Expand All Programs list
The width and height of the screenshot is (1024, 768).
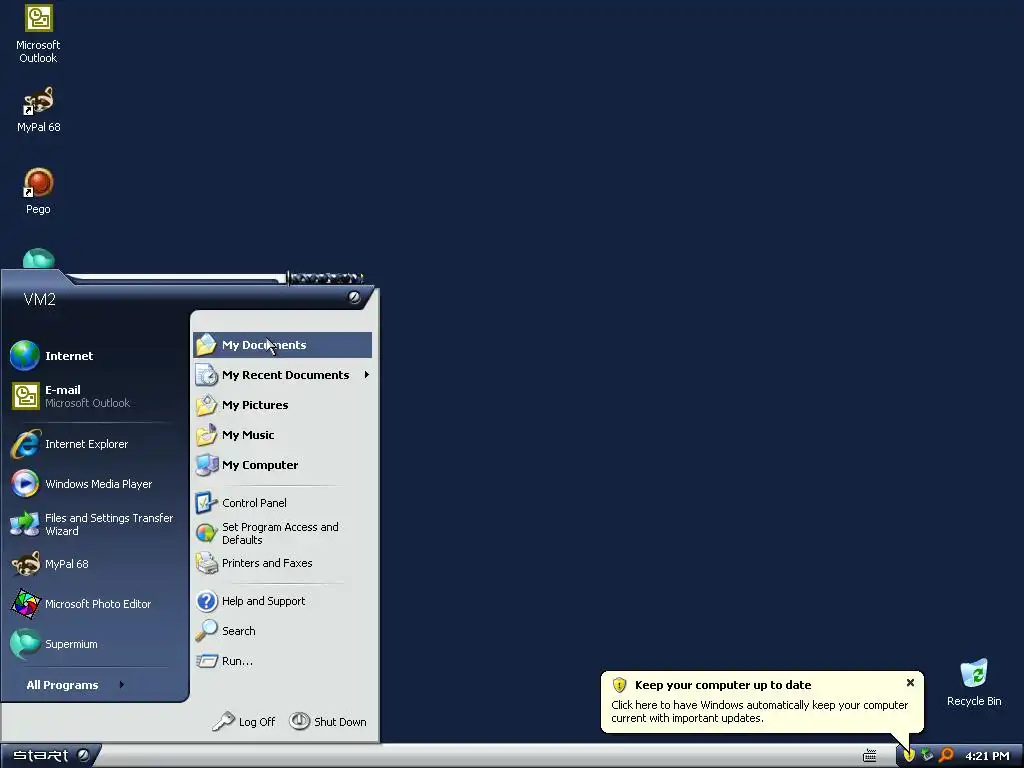pos(75,685)
